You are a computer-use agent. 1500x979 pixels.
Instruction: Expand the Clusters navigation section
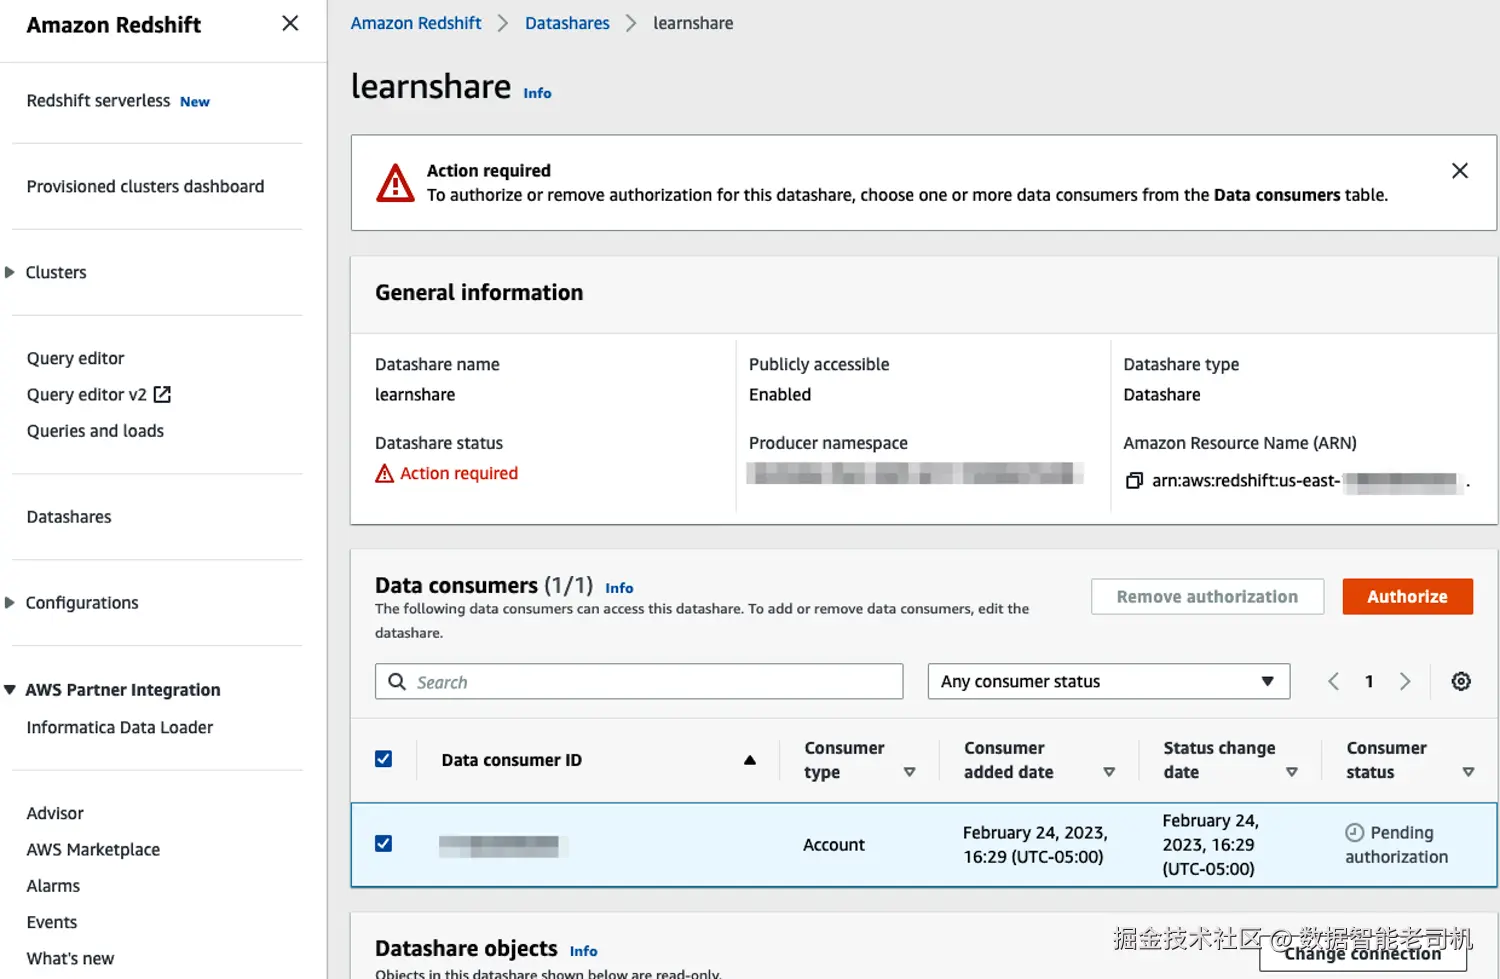10,272
